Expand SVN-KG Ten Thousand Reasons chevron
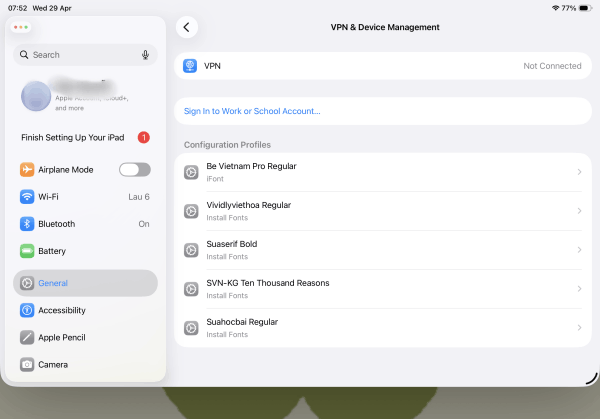 pyautogui.click(x=579, y=289)
